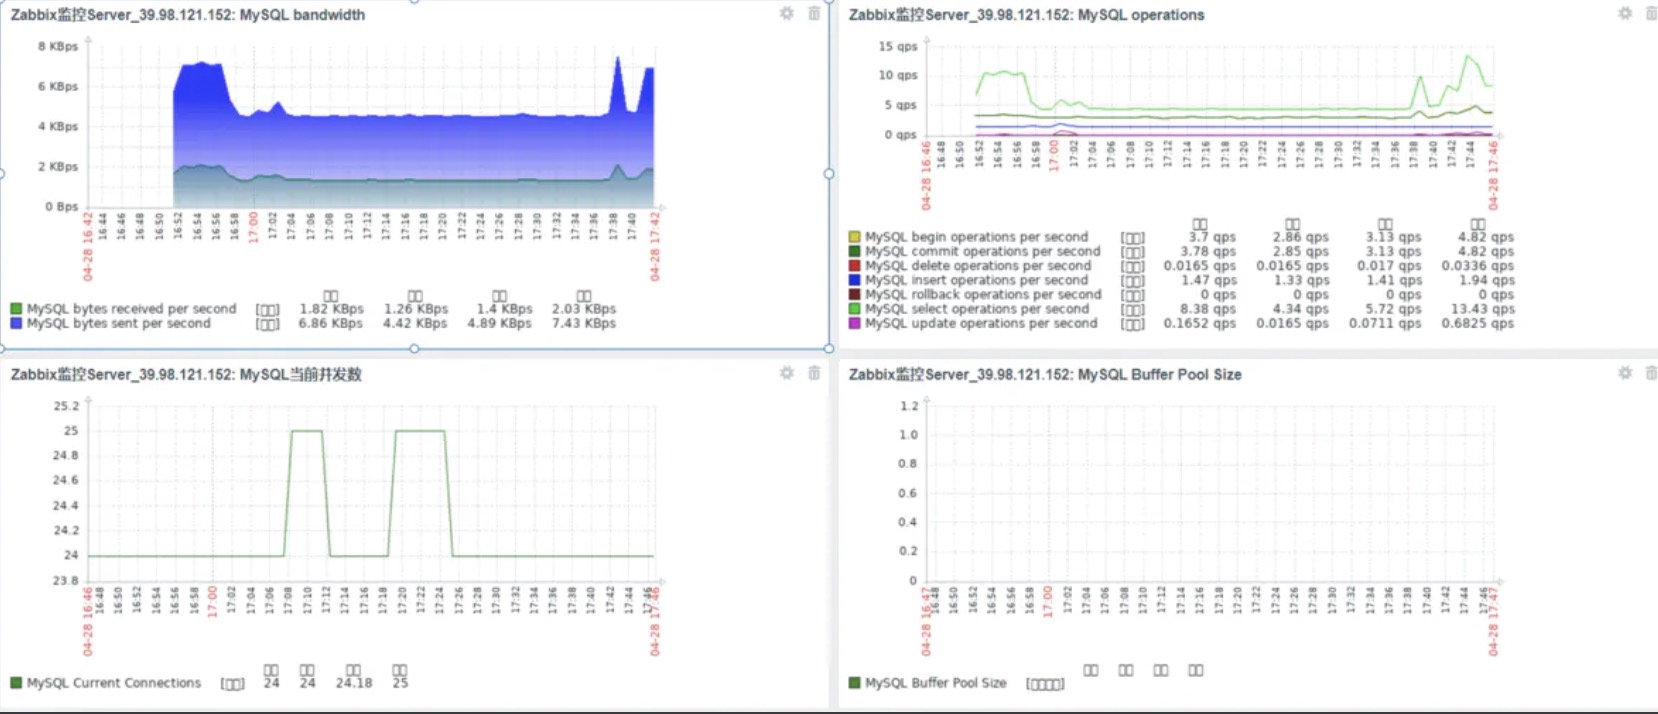The width and height of the screenshot is (1658, 714).
Task: Click green swatch for MySQL bytes received
Action: pyautogui.click(x=16, y=309)
